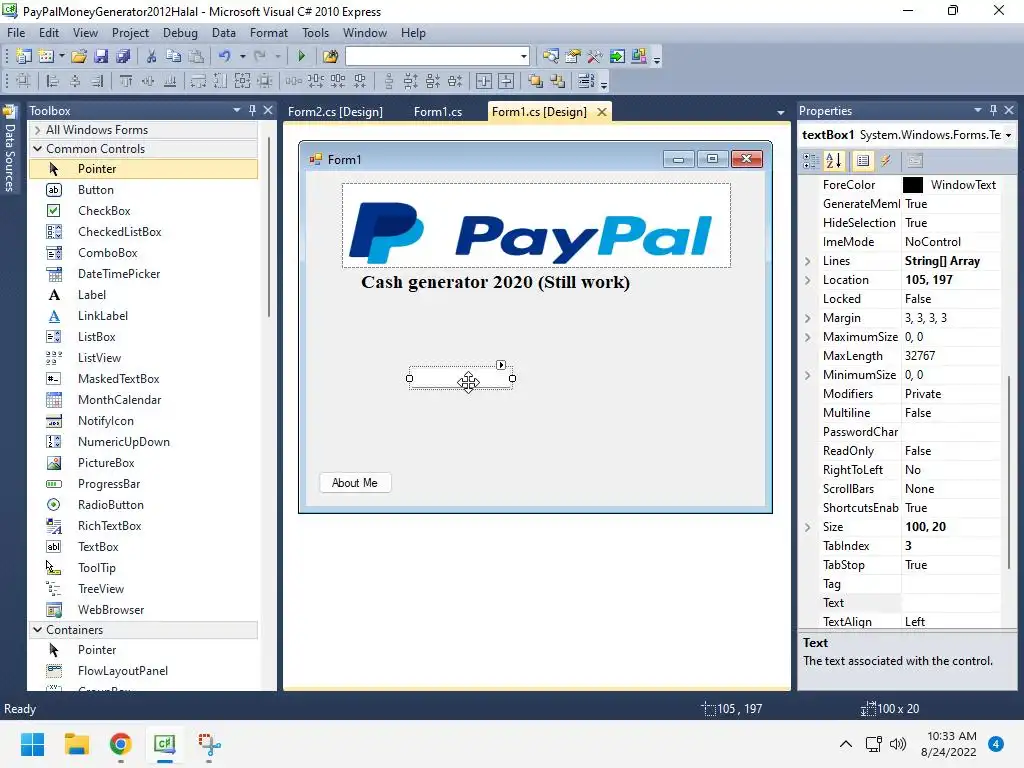The height and width of the screenshot is (768, 1024).
Task: Click the Properties panel vertical scrollbar
Action: (1009, 472)
